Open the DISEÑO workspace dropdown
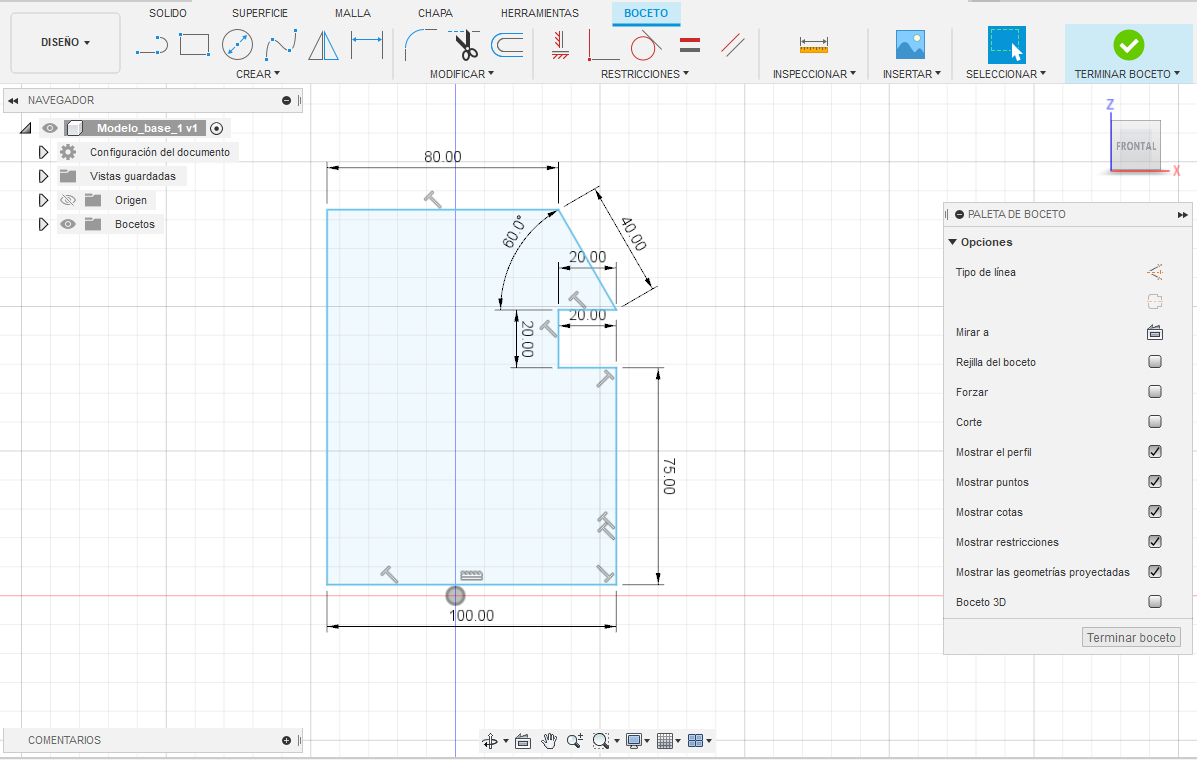The width and height of the screenshot is (1197, 760). point(66,43)
